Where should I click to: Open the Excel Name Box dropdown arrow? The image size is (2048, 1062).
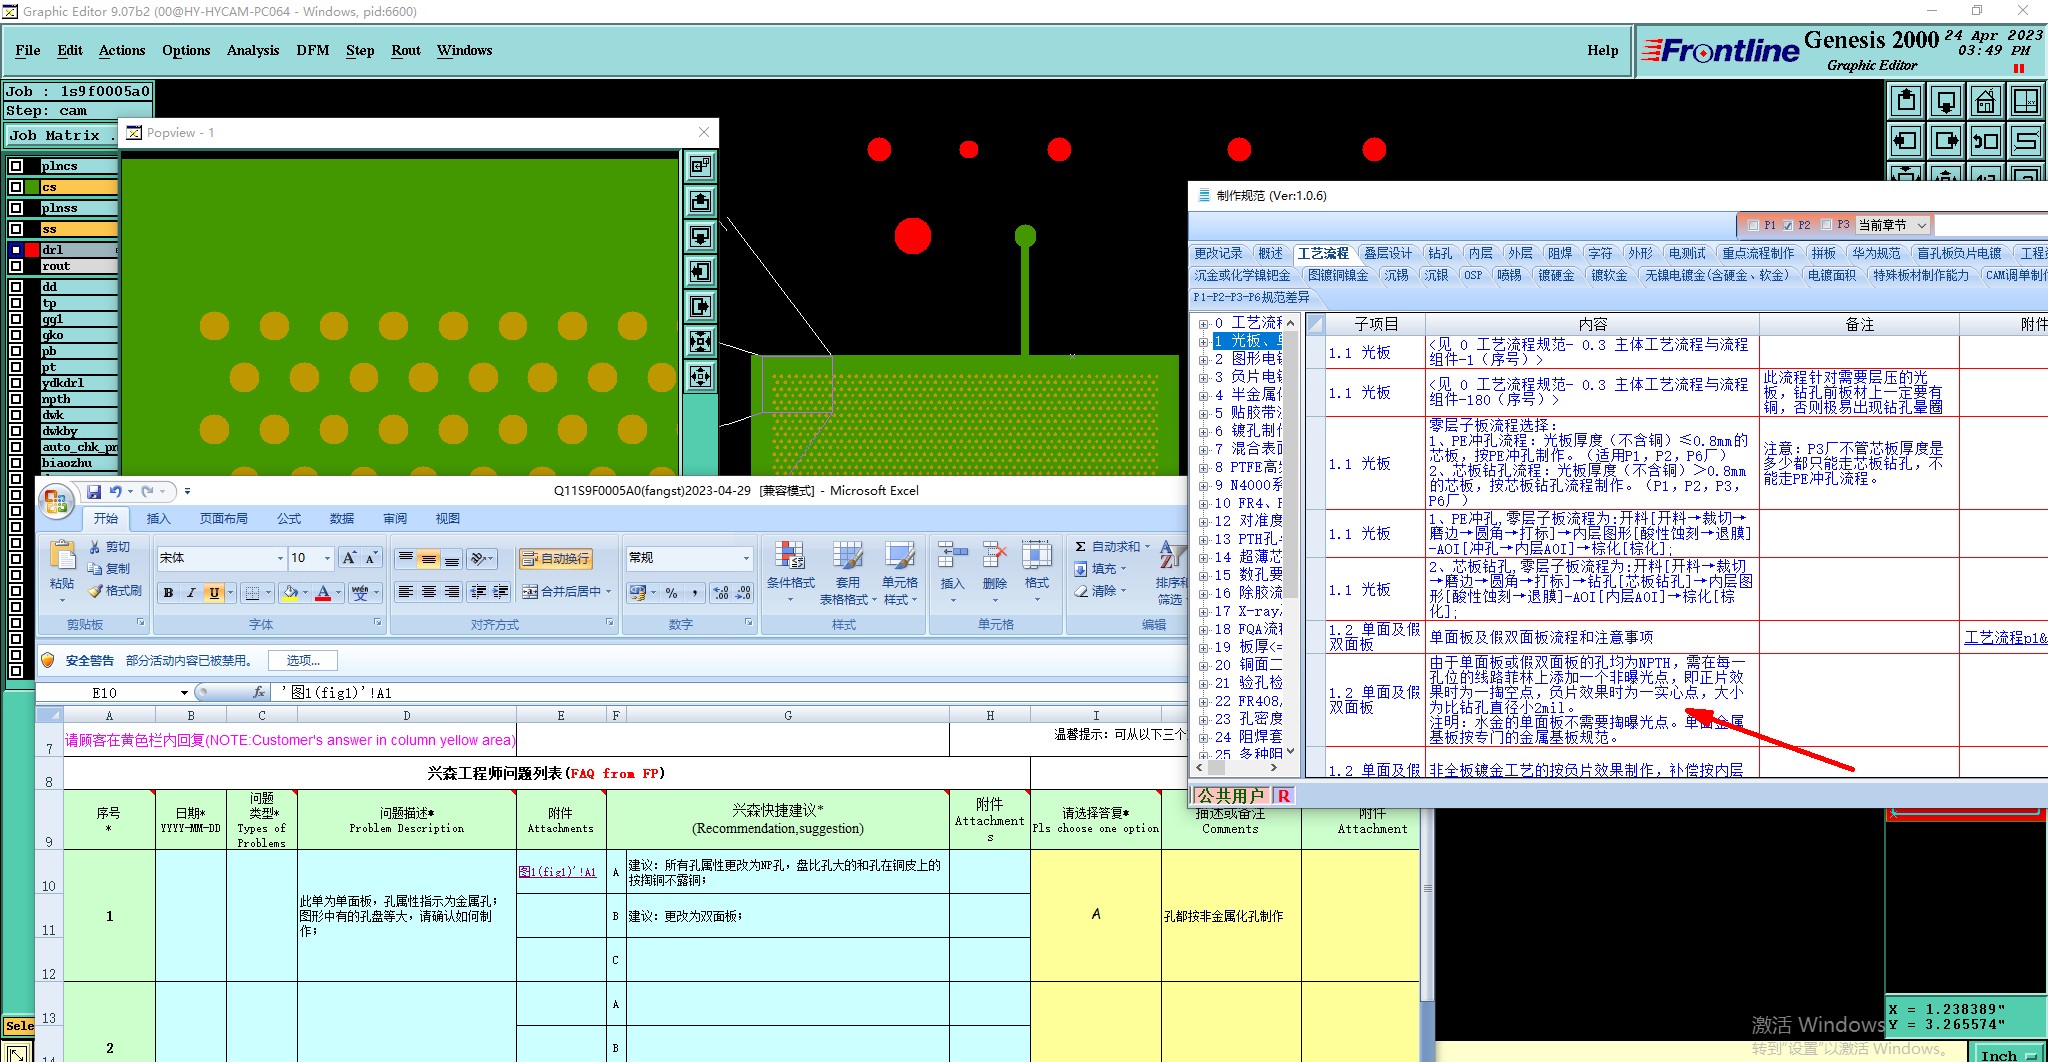tap(184, 692)
